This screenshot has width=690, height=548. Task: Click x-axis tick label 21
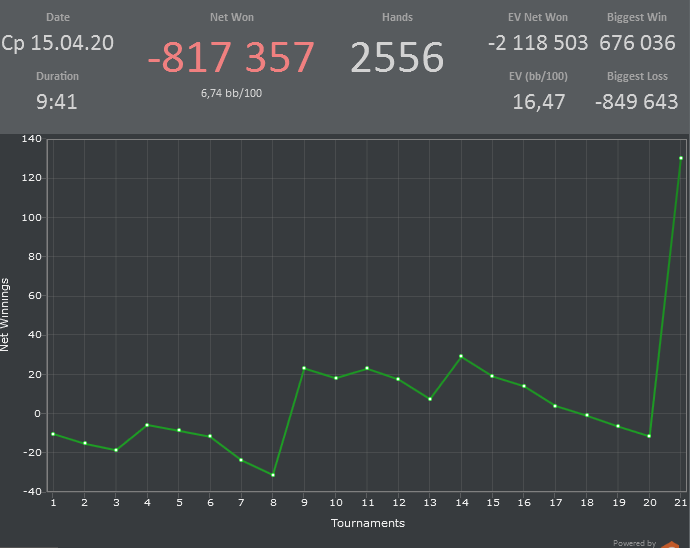coord(681,503)
